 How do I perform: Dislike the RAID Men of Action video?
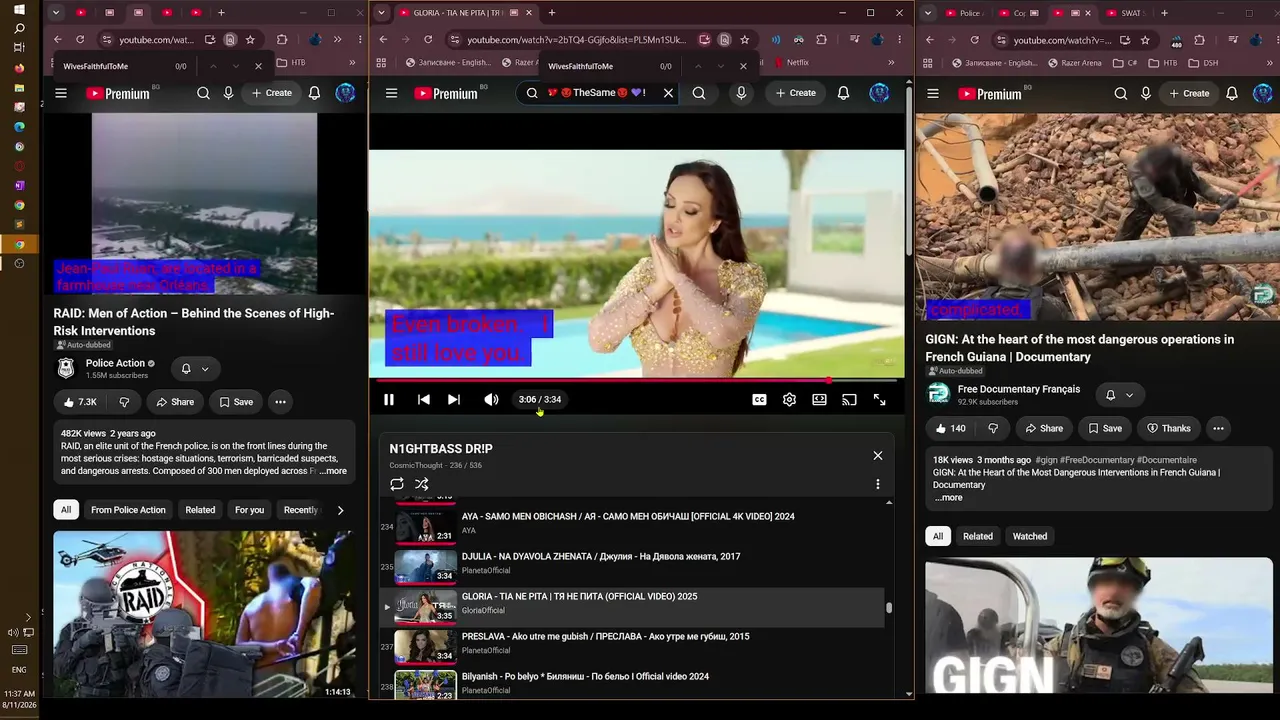point(125,402)
